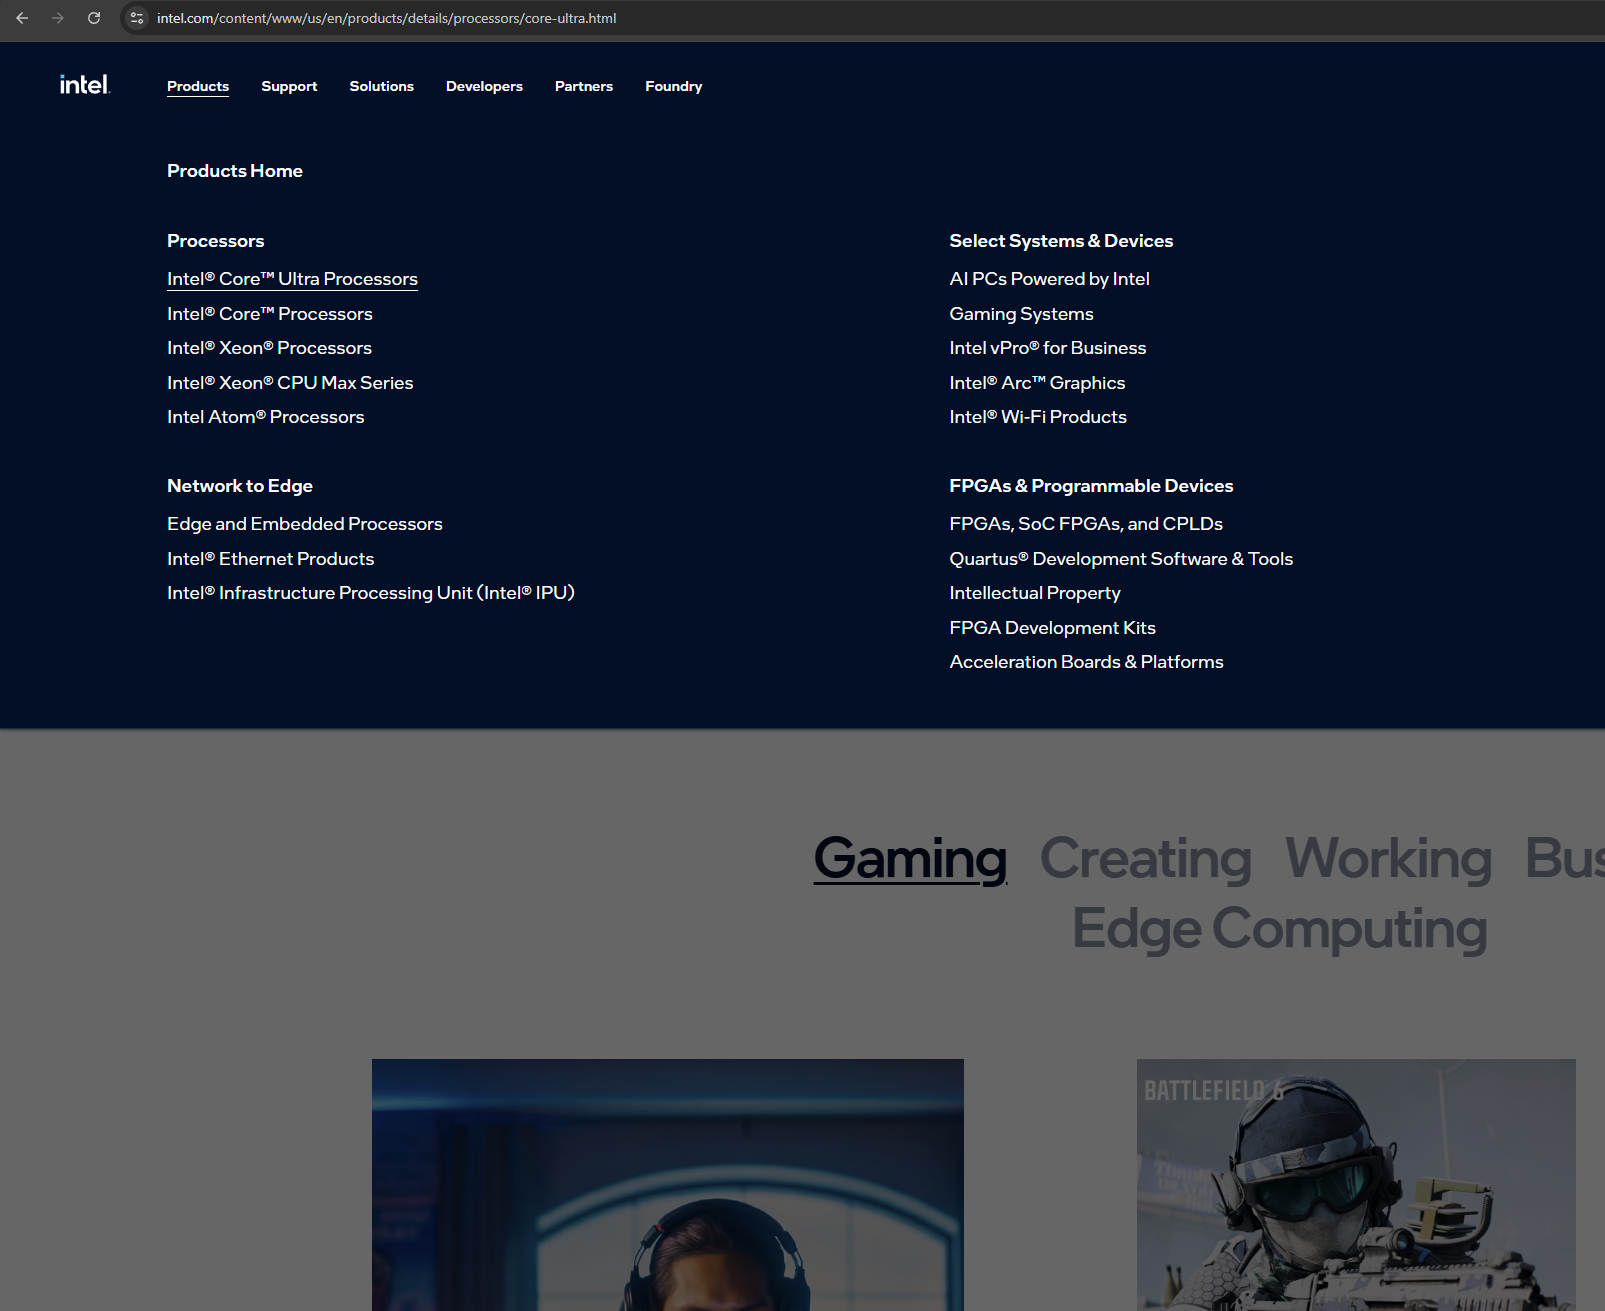Switch to the Creating tab
Viewport: 1605px width, 1311px height.
pyautogui.click(x=1145, y=858)
